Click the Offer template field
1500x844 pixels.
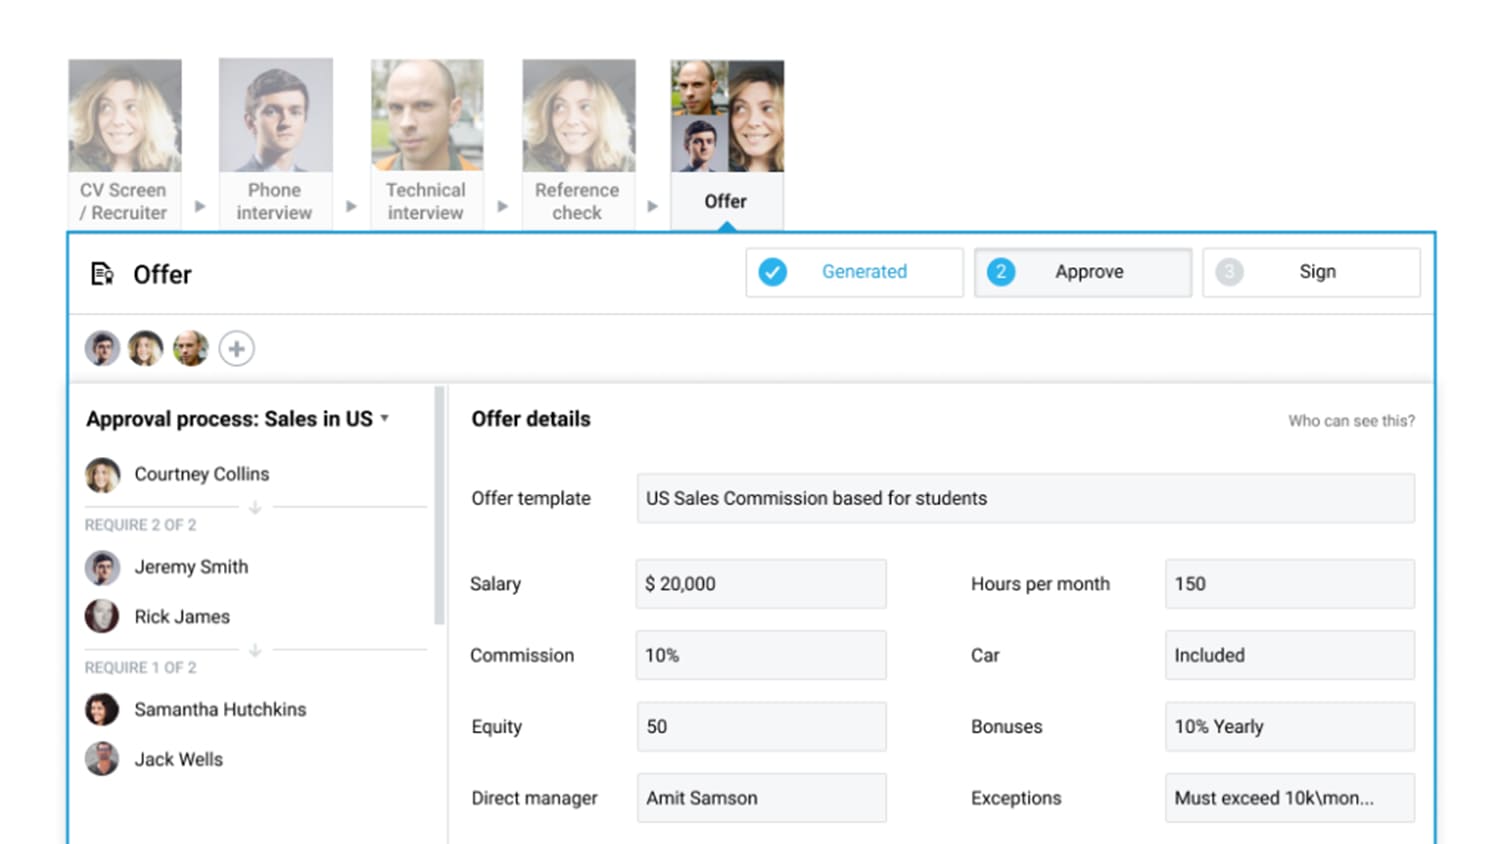[x=1026, y=498]
